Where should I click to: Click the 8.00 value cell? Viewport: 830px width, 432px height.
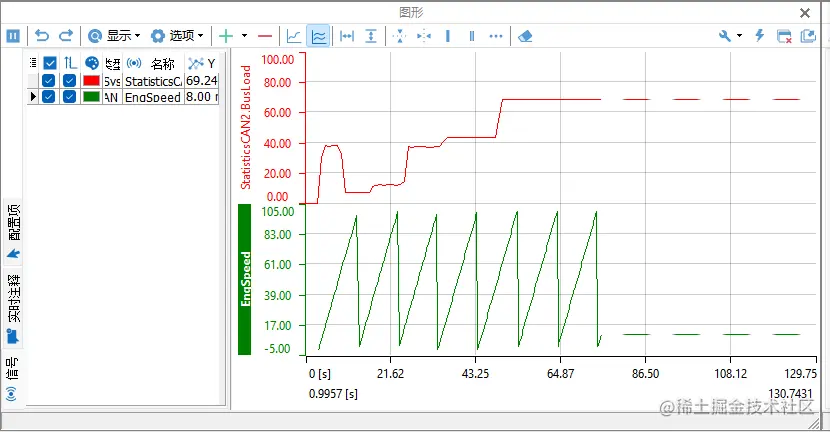tap(202, 97)
